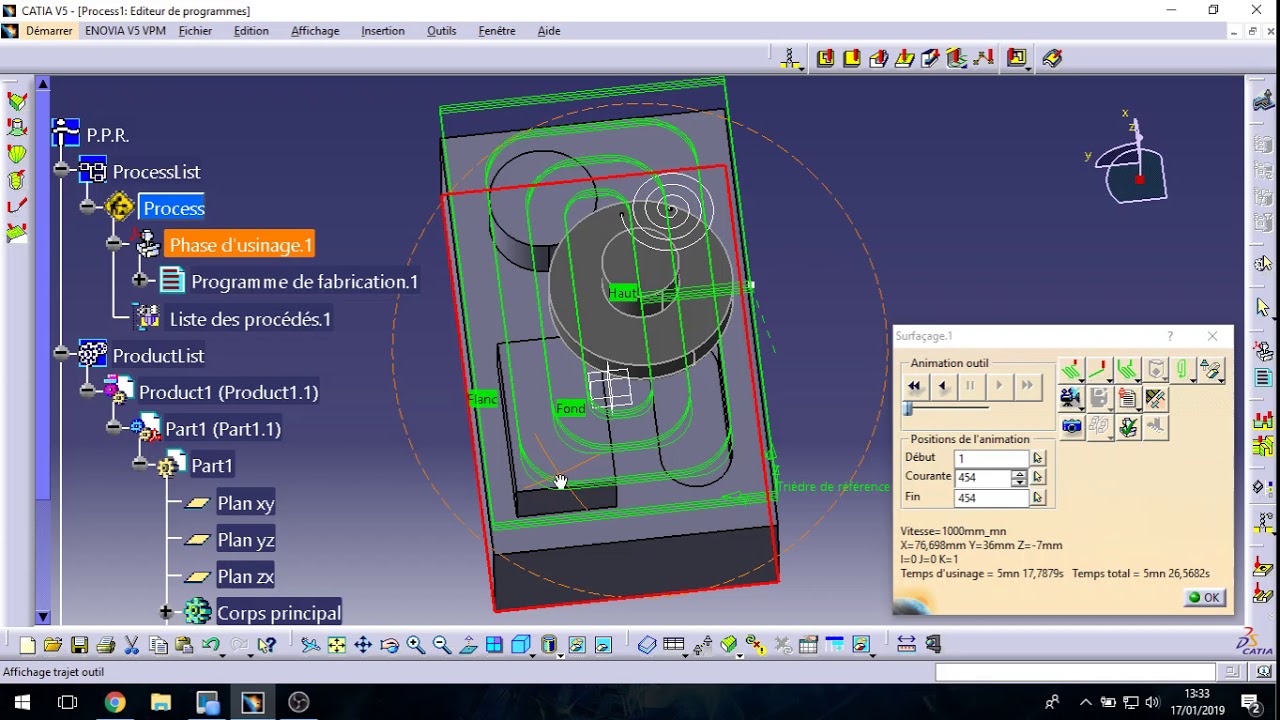This screenshot has height=720, width=1280.
Task: Open a file with the folder icon
Action: pyautogui.click(x=53, y=645)
